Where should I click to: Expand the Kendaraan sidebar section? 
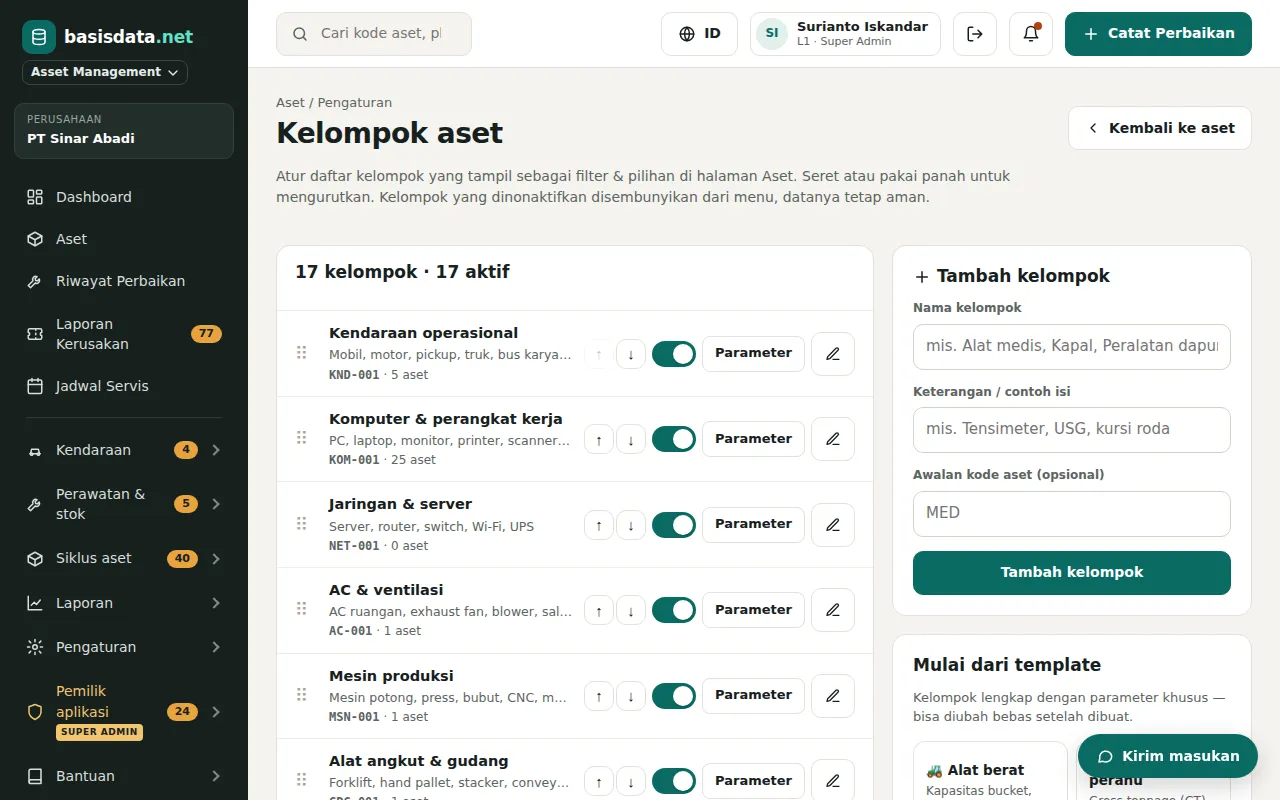tap(124, 450)
